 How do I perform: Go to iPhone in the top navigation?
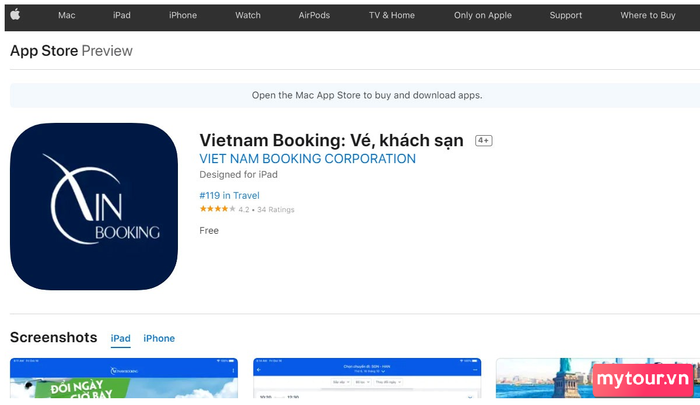pos(183,15)
